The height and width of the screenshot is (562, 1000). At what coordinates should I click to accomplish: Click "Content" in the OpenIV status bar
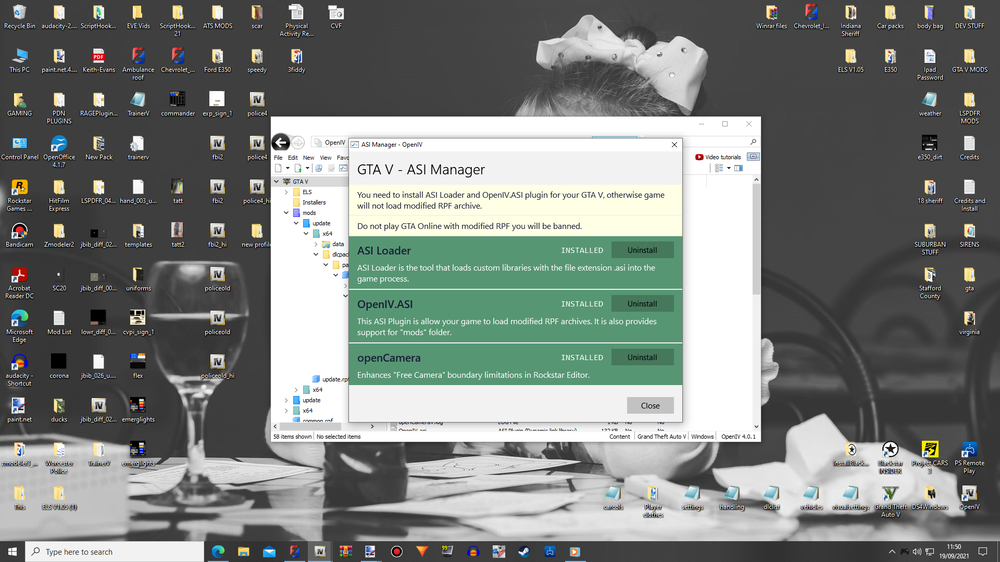(619, 437)
